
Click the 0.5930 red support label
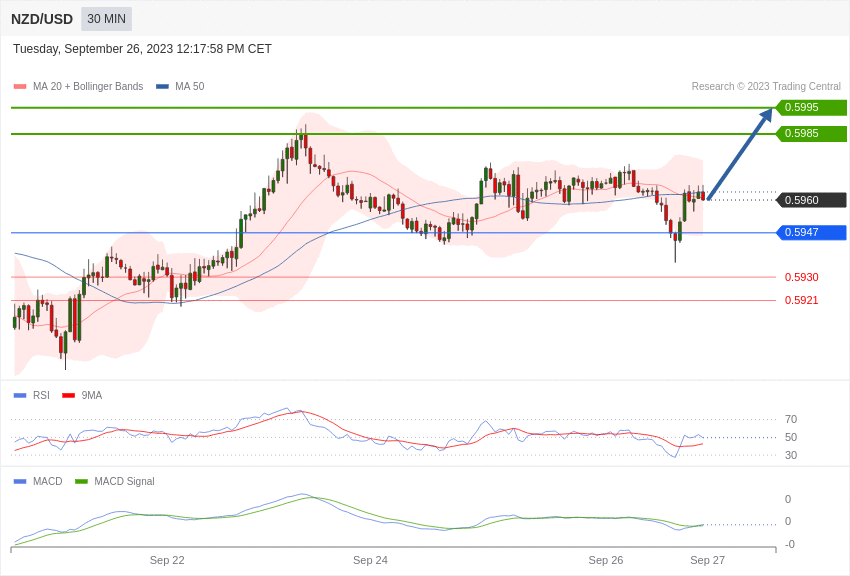point(802,277)
